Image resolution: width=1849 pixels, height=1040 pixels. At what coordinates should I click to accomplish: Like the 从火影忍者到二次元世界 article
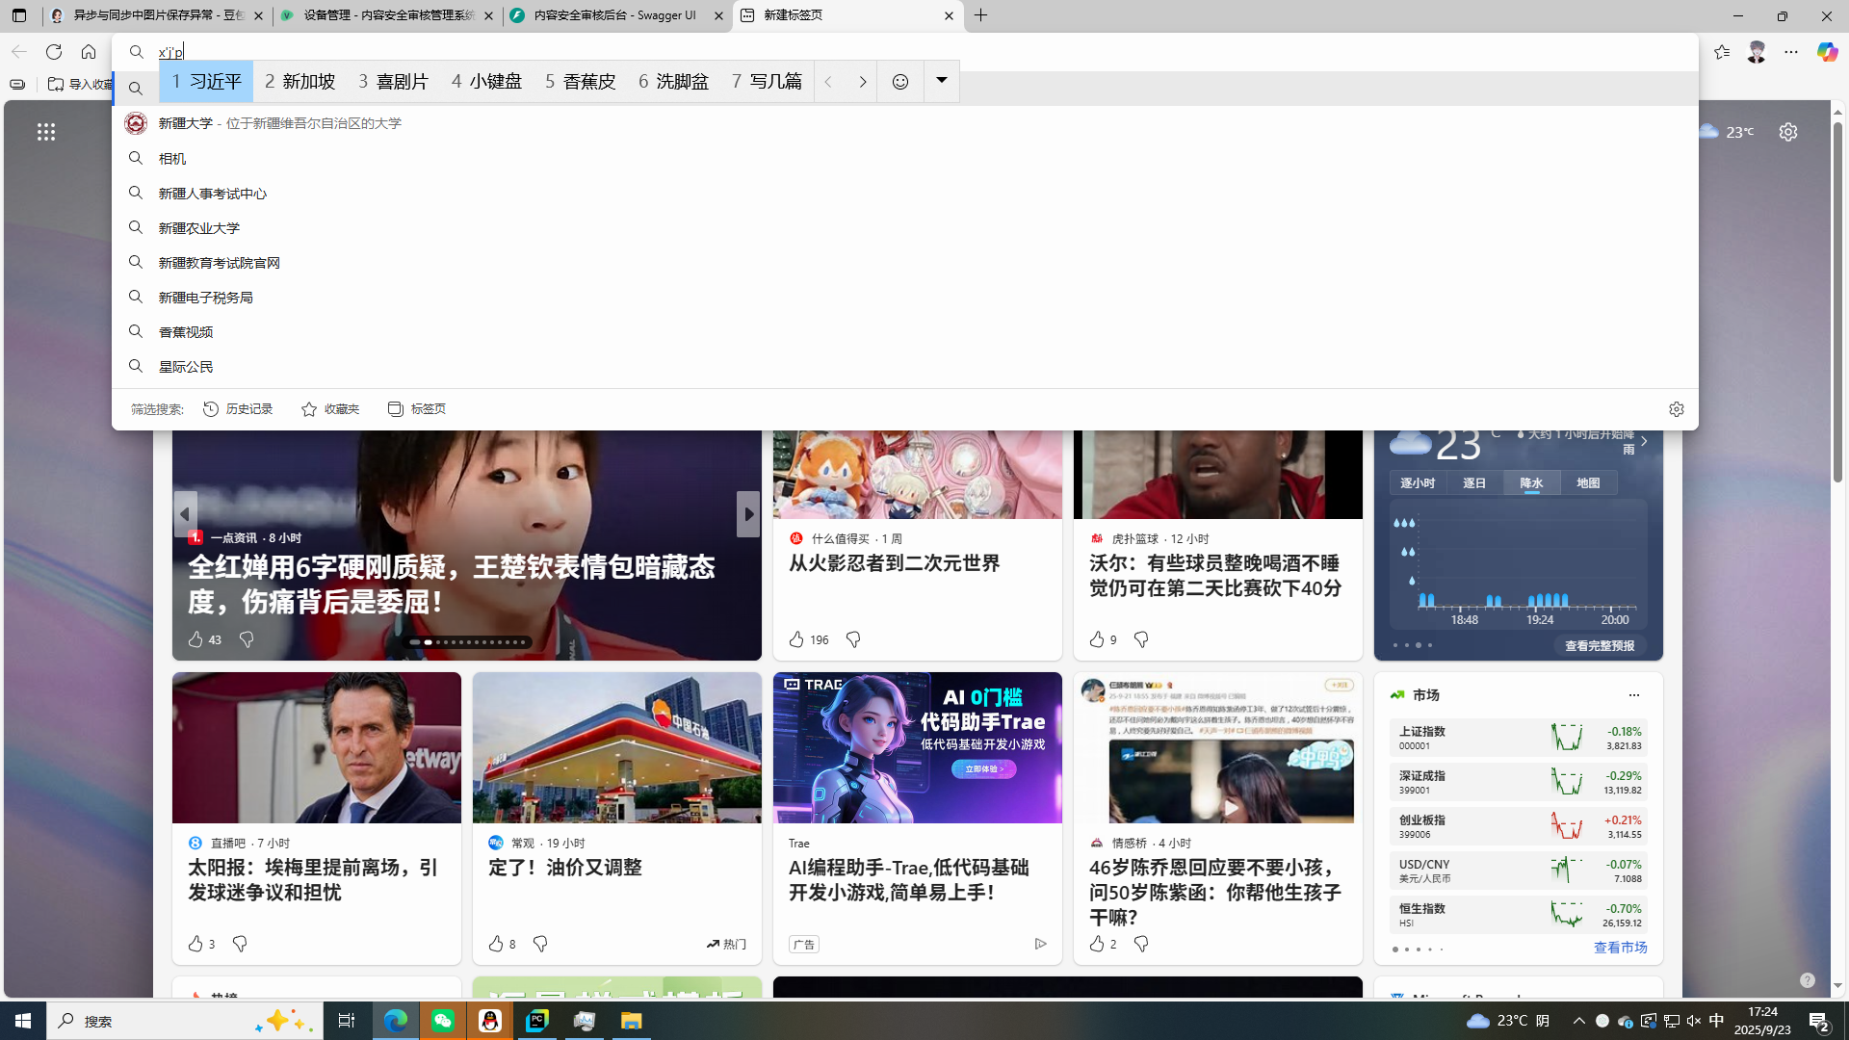[797, 639]
